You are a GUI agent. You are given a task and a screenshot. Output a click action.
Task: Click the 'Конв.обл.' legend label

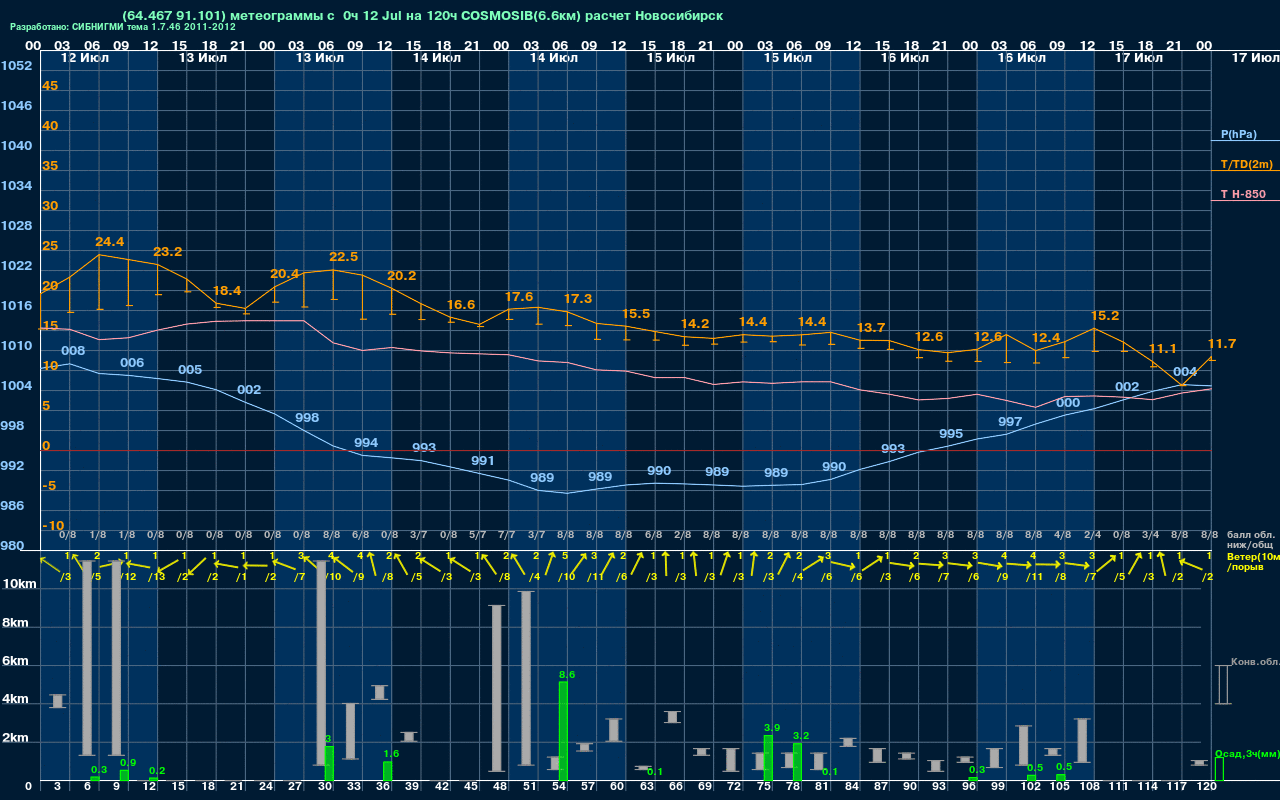(1255, 662)
